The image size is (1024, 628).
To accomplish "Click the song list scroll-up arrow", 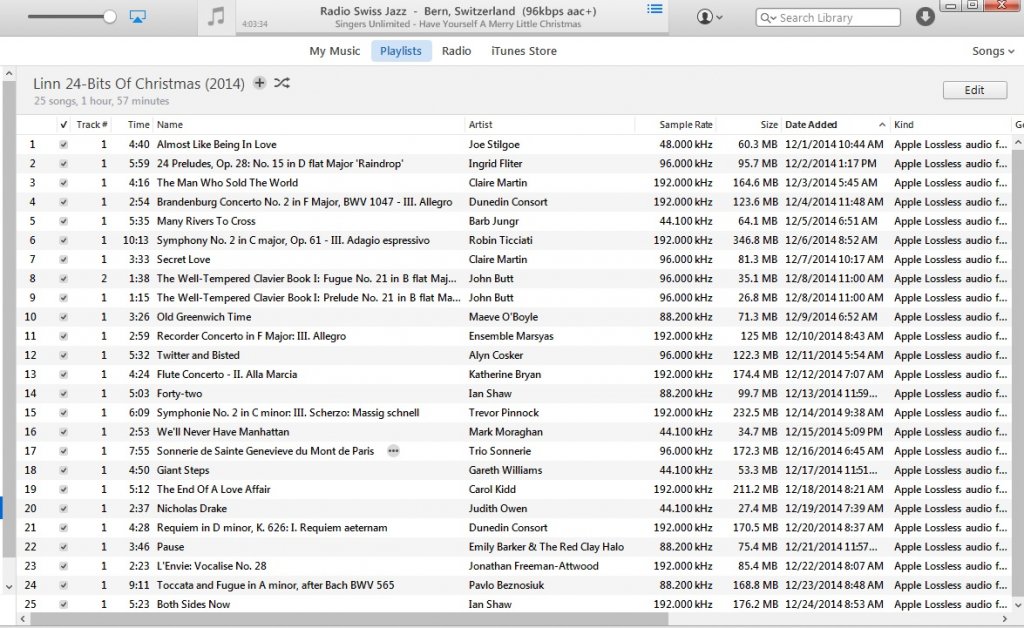I will pos(1017,142).
